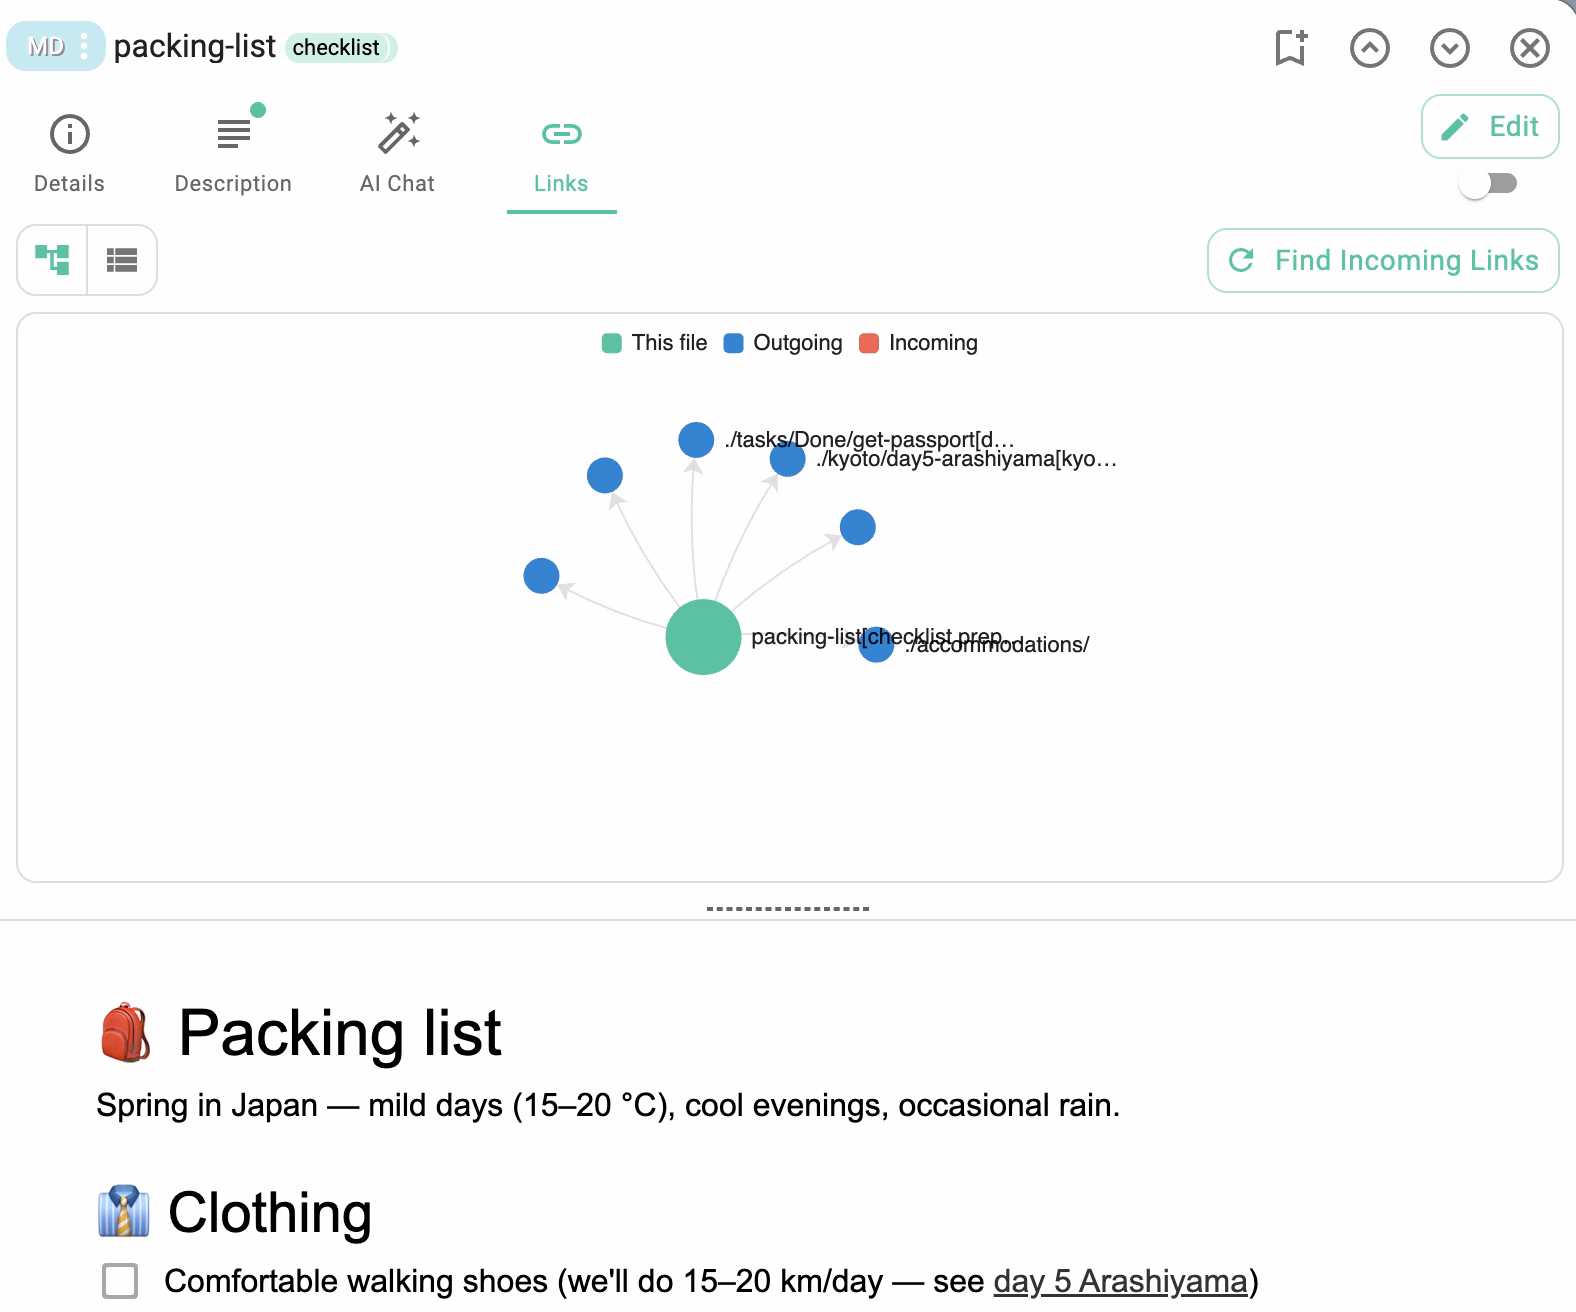
Task: Switch to the Description tab
Action: tap(233, 154)
